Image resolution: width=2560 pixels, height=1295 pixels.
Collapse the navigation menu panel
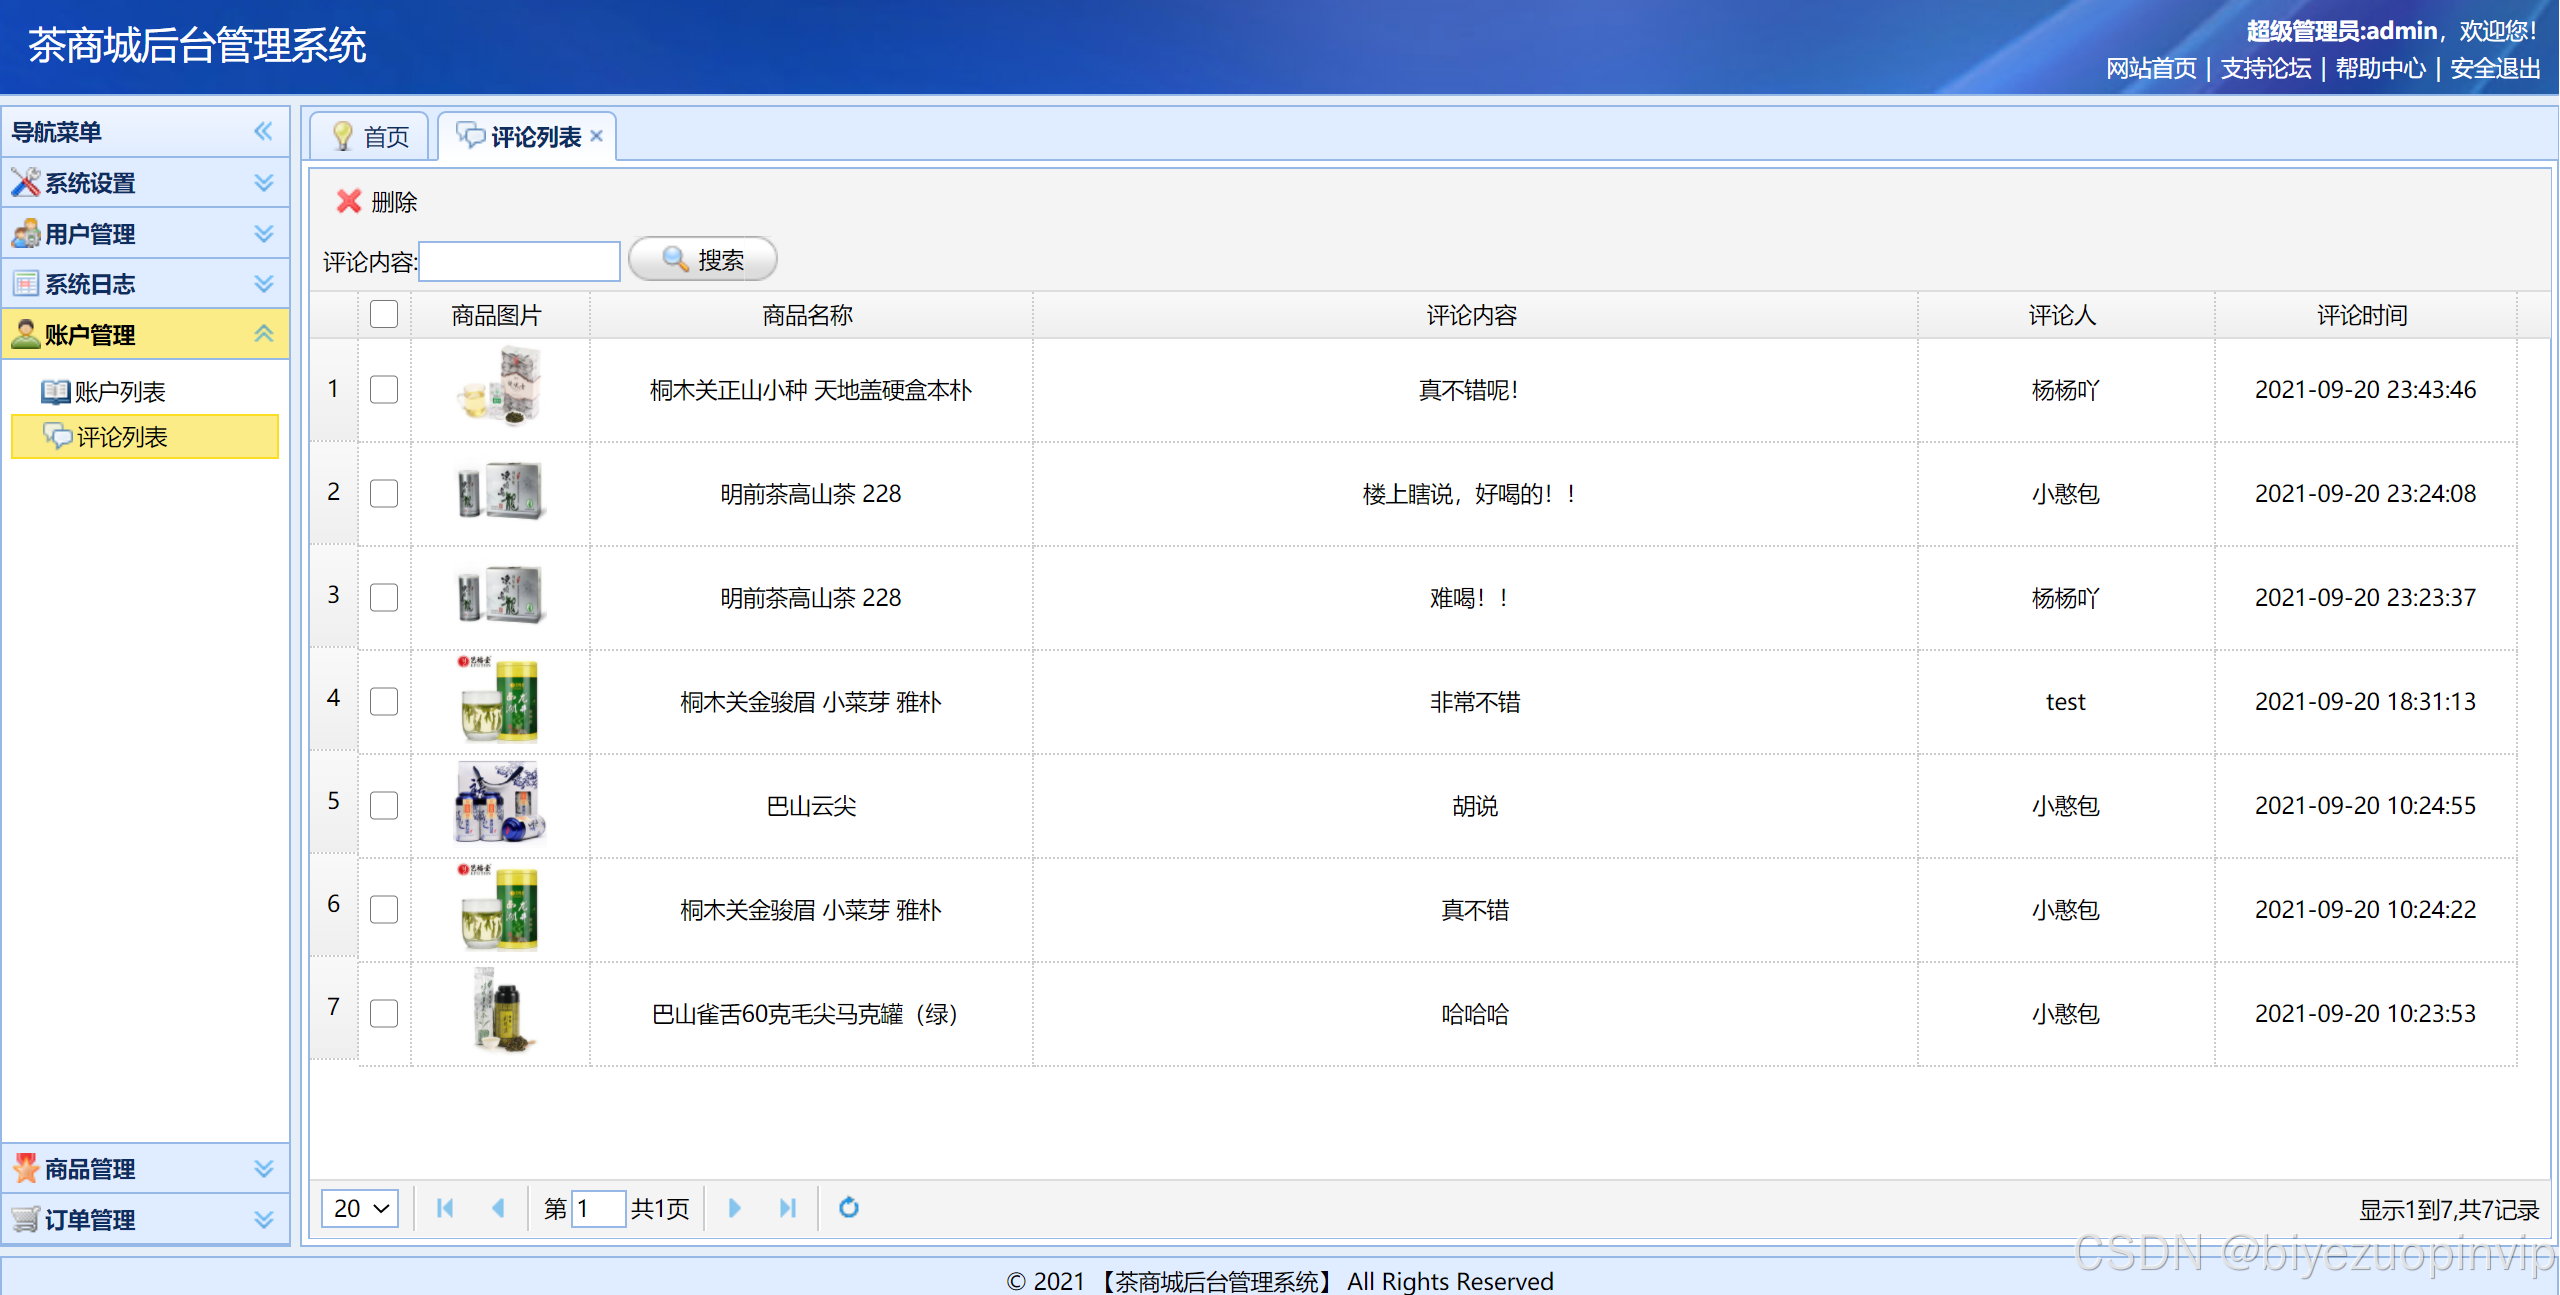pos(263,131)
